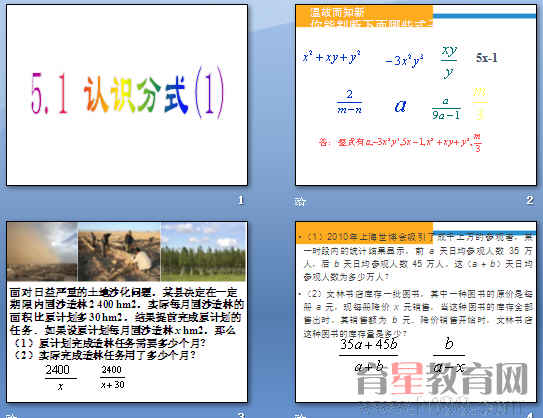Viewport: 543px width, 418px height.
Task: Click slide number 1 label
Action: pos(241,200)
